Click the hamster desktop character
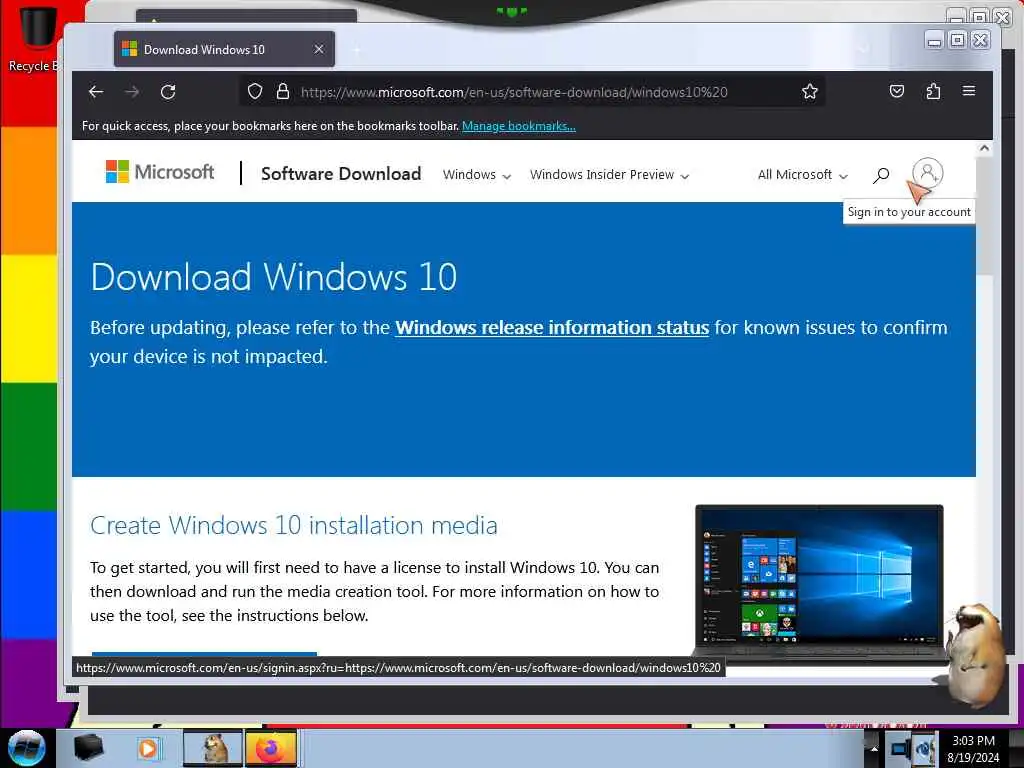1024x768 pixels. coord(974,655)
